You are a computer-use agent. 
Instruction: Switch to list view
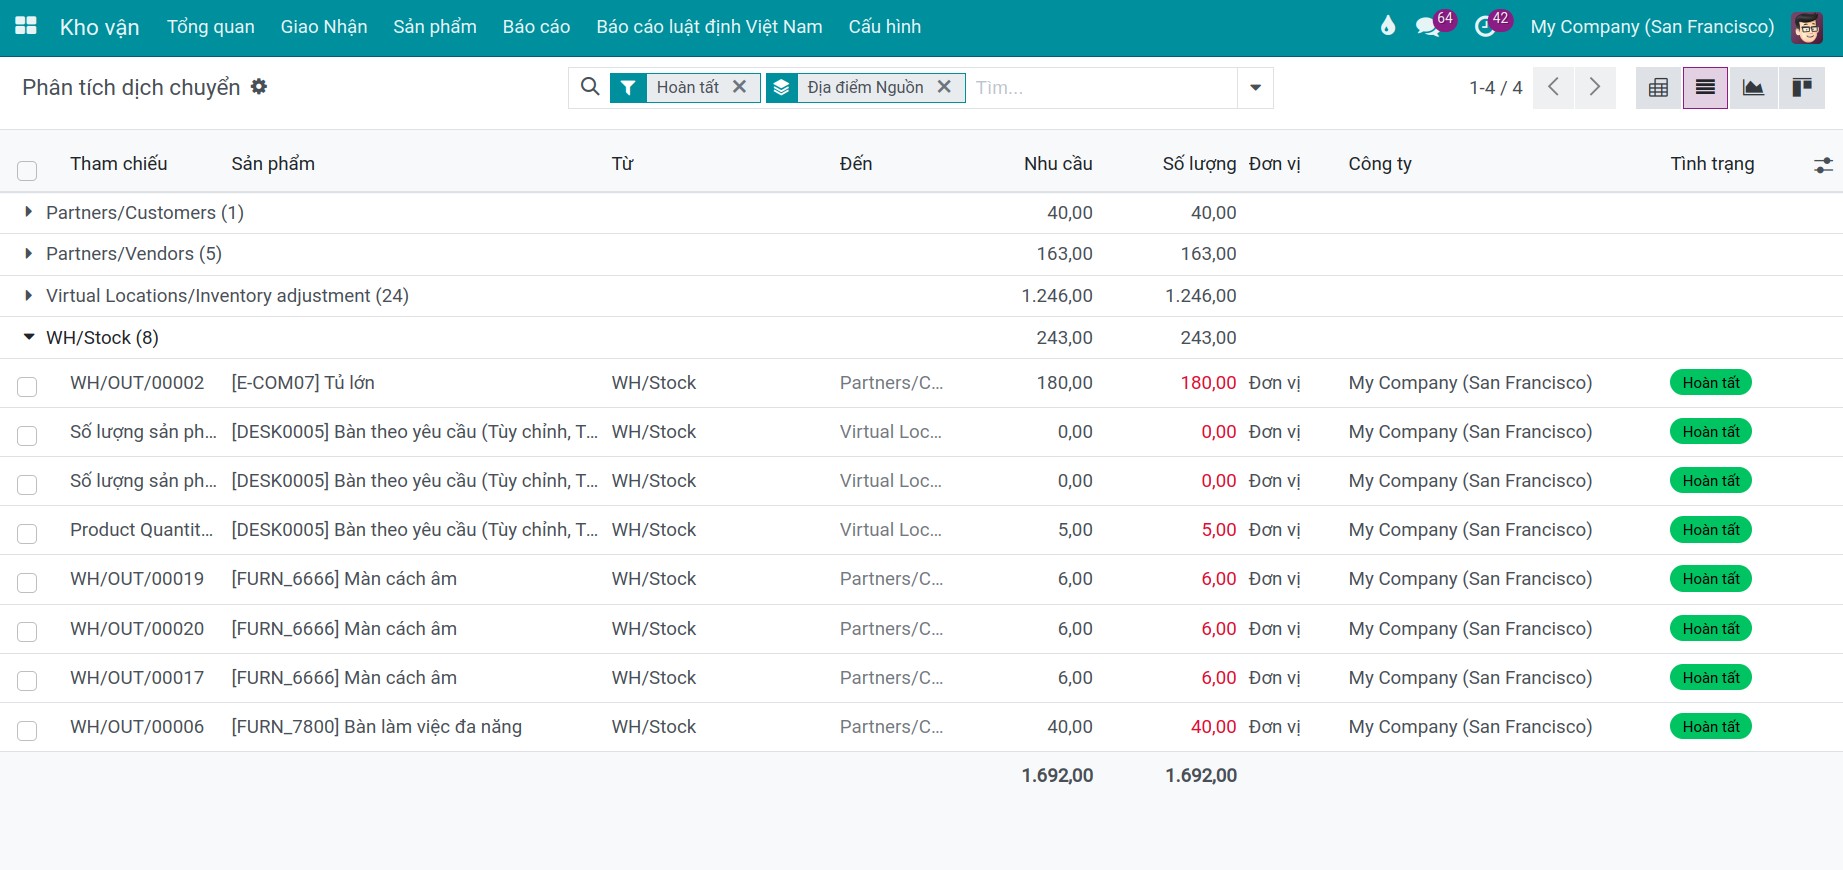1705,88
